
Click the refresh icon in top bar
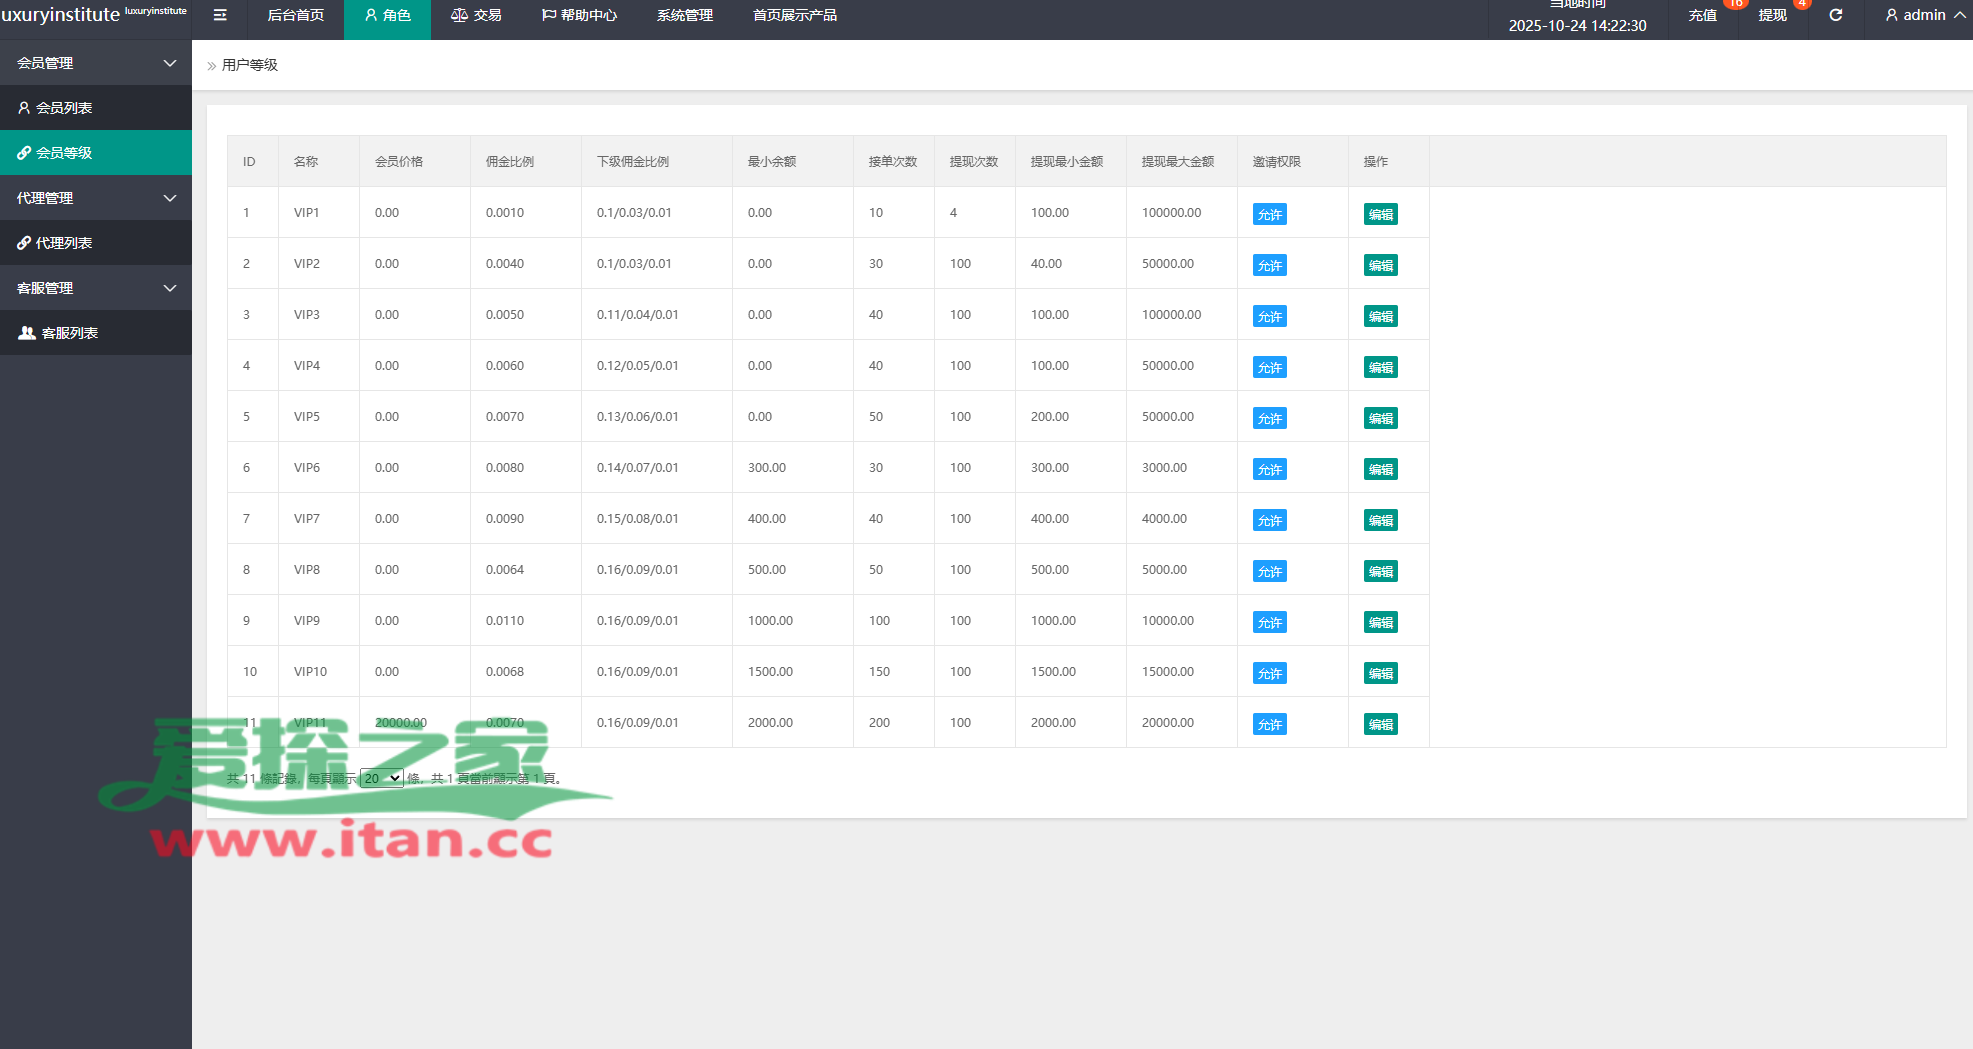[1836, 15]
